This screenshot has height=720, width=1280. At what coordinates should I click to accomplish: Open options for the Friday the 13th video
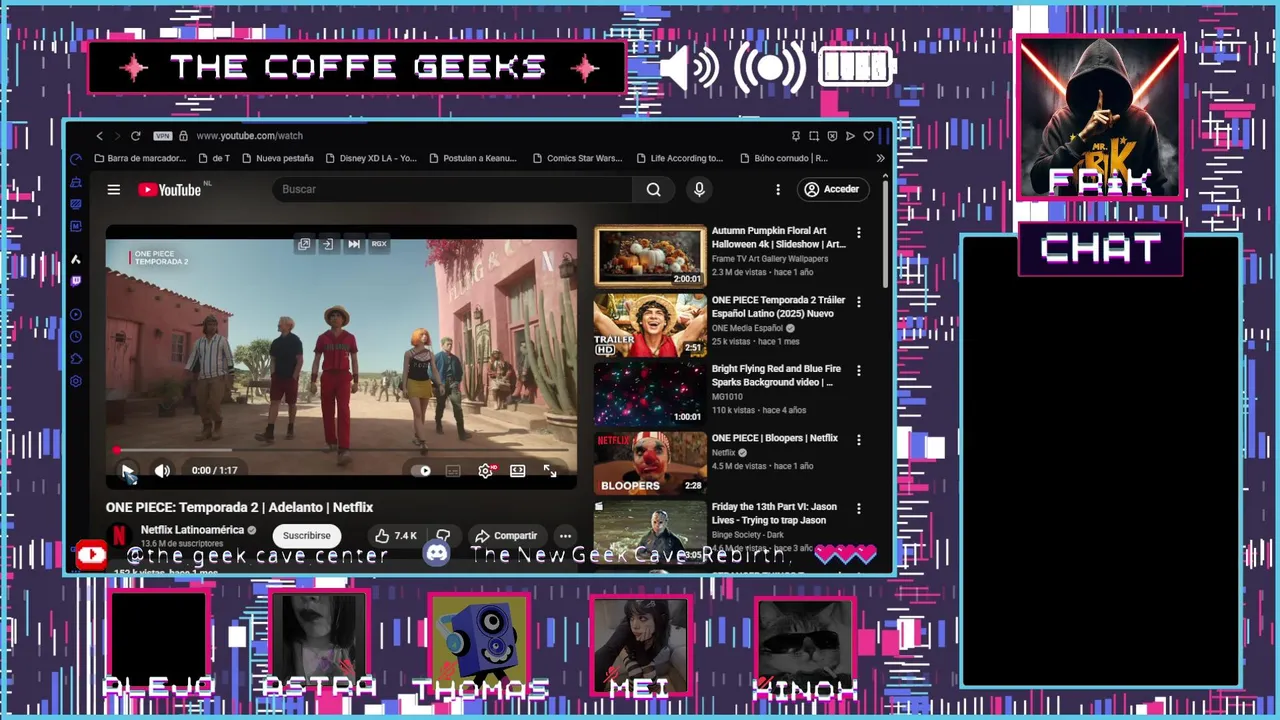point(858,509)
